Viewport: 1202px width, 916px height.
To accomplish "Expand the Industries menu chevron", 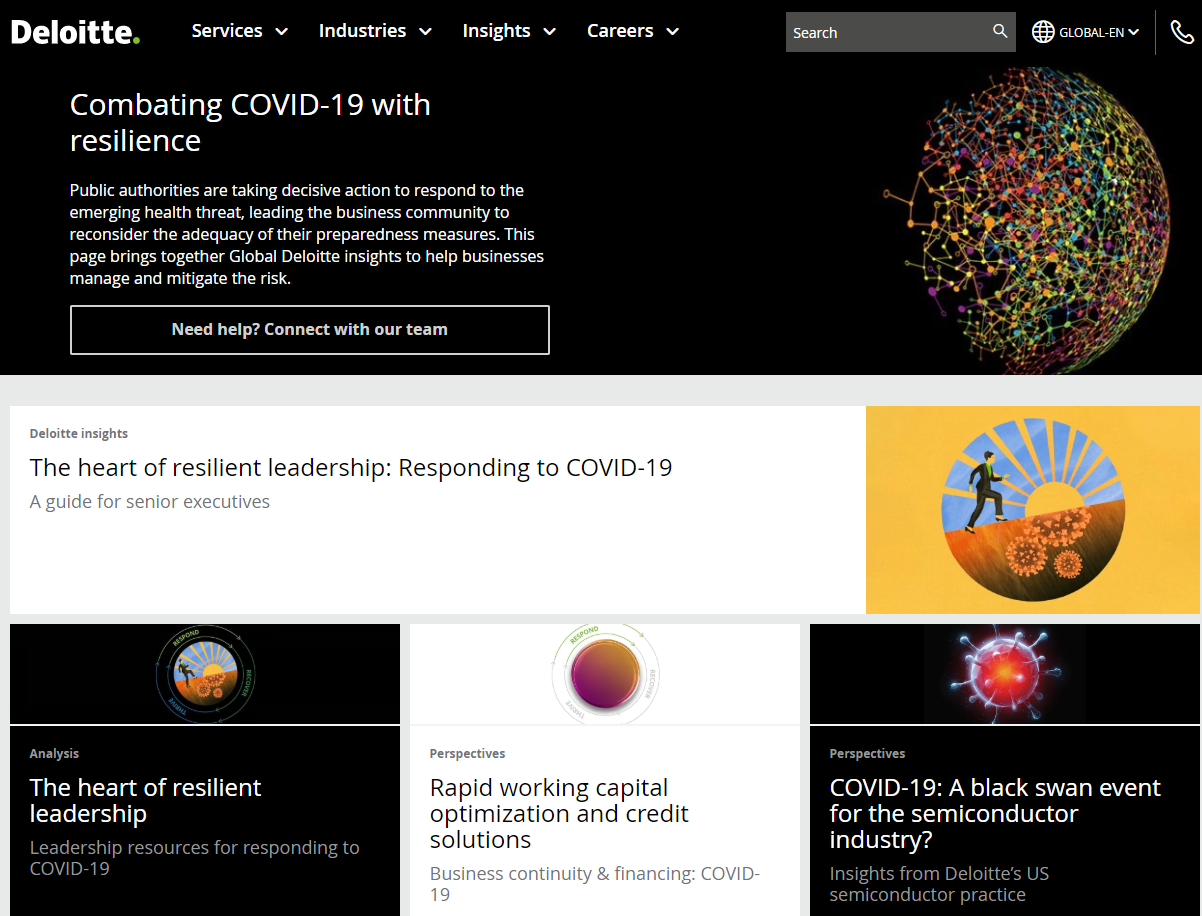I will click(x=425, y=32).
